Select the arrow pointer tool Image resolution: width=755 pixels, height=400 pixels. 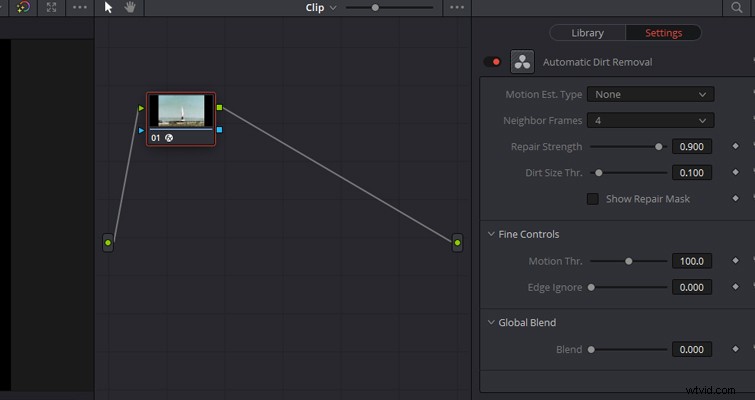(108, 7)
